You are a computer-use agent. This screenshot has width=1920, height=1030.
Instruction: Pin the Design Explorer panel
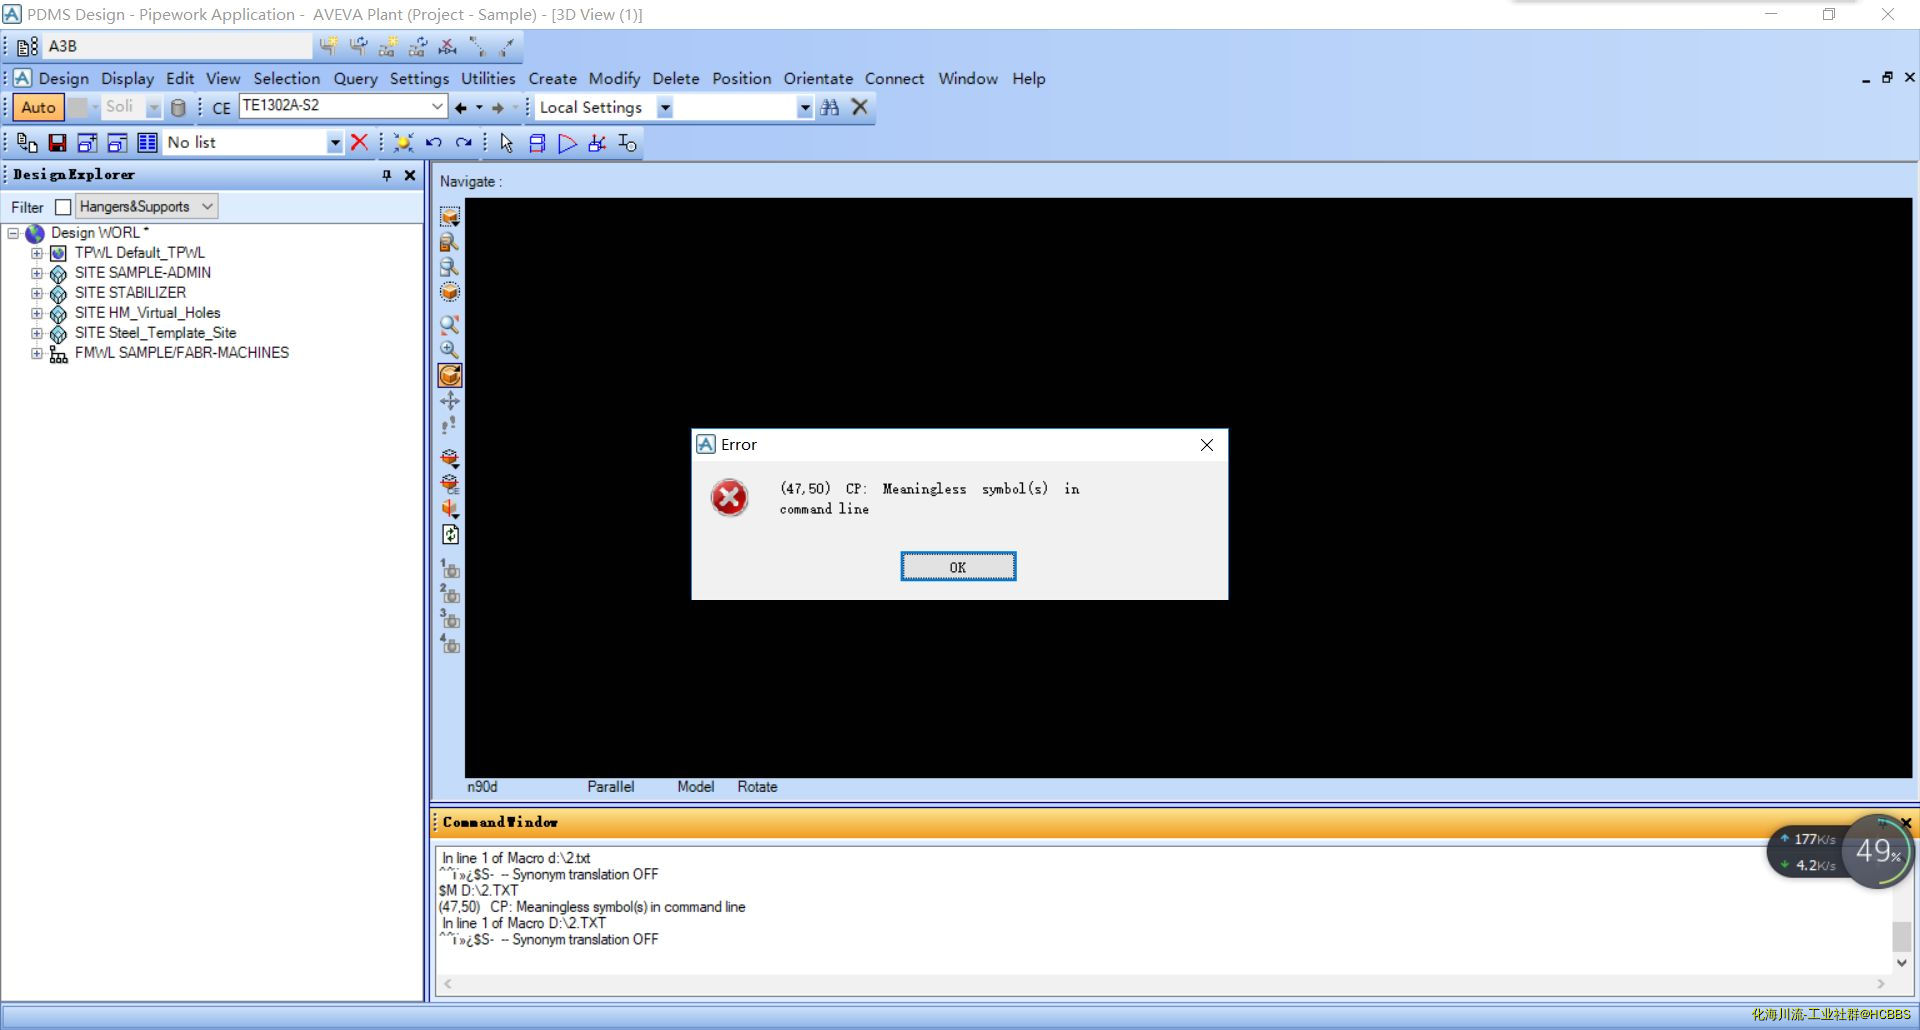386,175
